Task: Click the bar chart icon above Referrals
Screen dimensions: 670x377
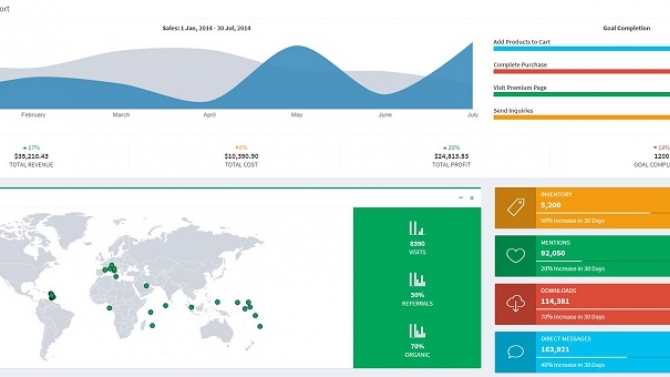Action: tap(417, 279)
